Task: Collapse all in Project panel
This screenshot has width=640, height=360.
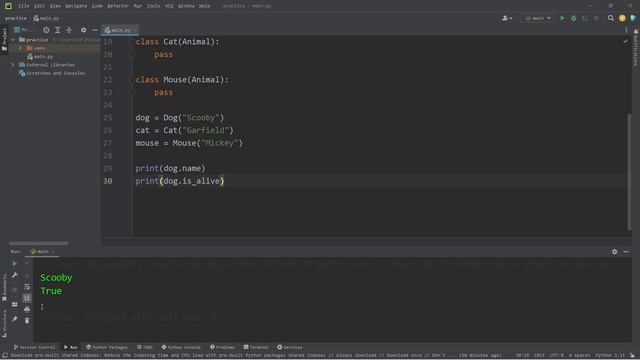Action: click(69, 30)
